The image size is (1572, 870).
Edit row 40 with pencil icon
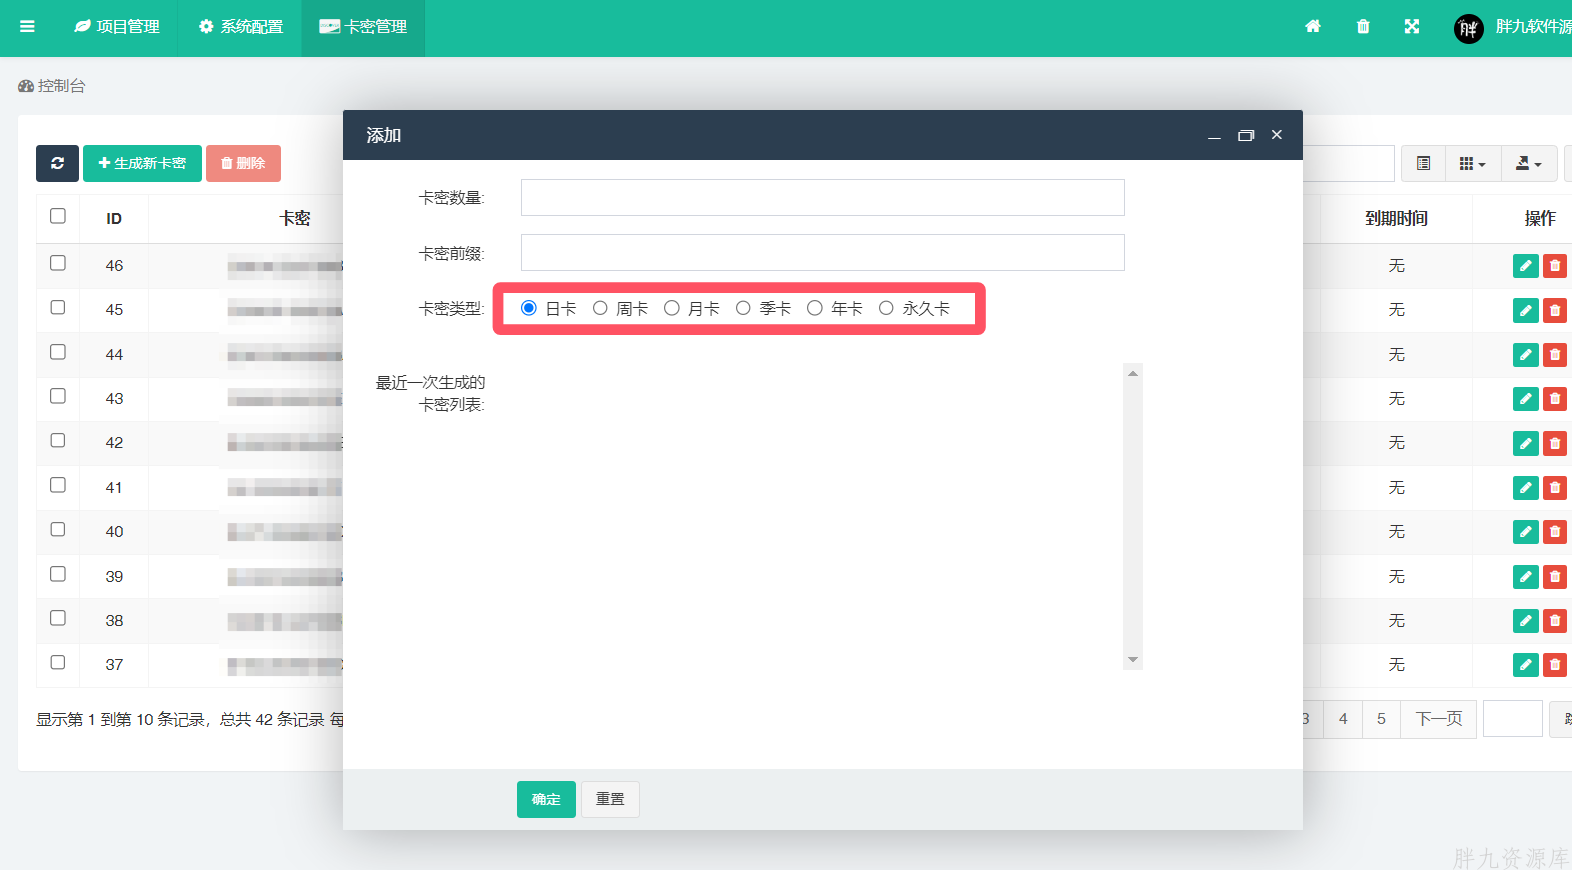click(1526, 532)
